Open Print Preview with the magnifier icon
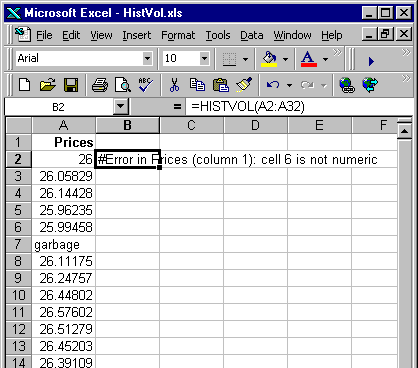The height and width of the screenshot is (368, 418). (122, 85)
